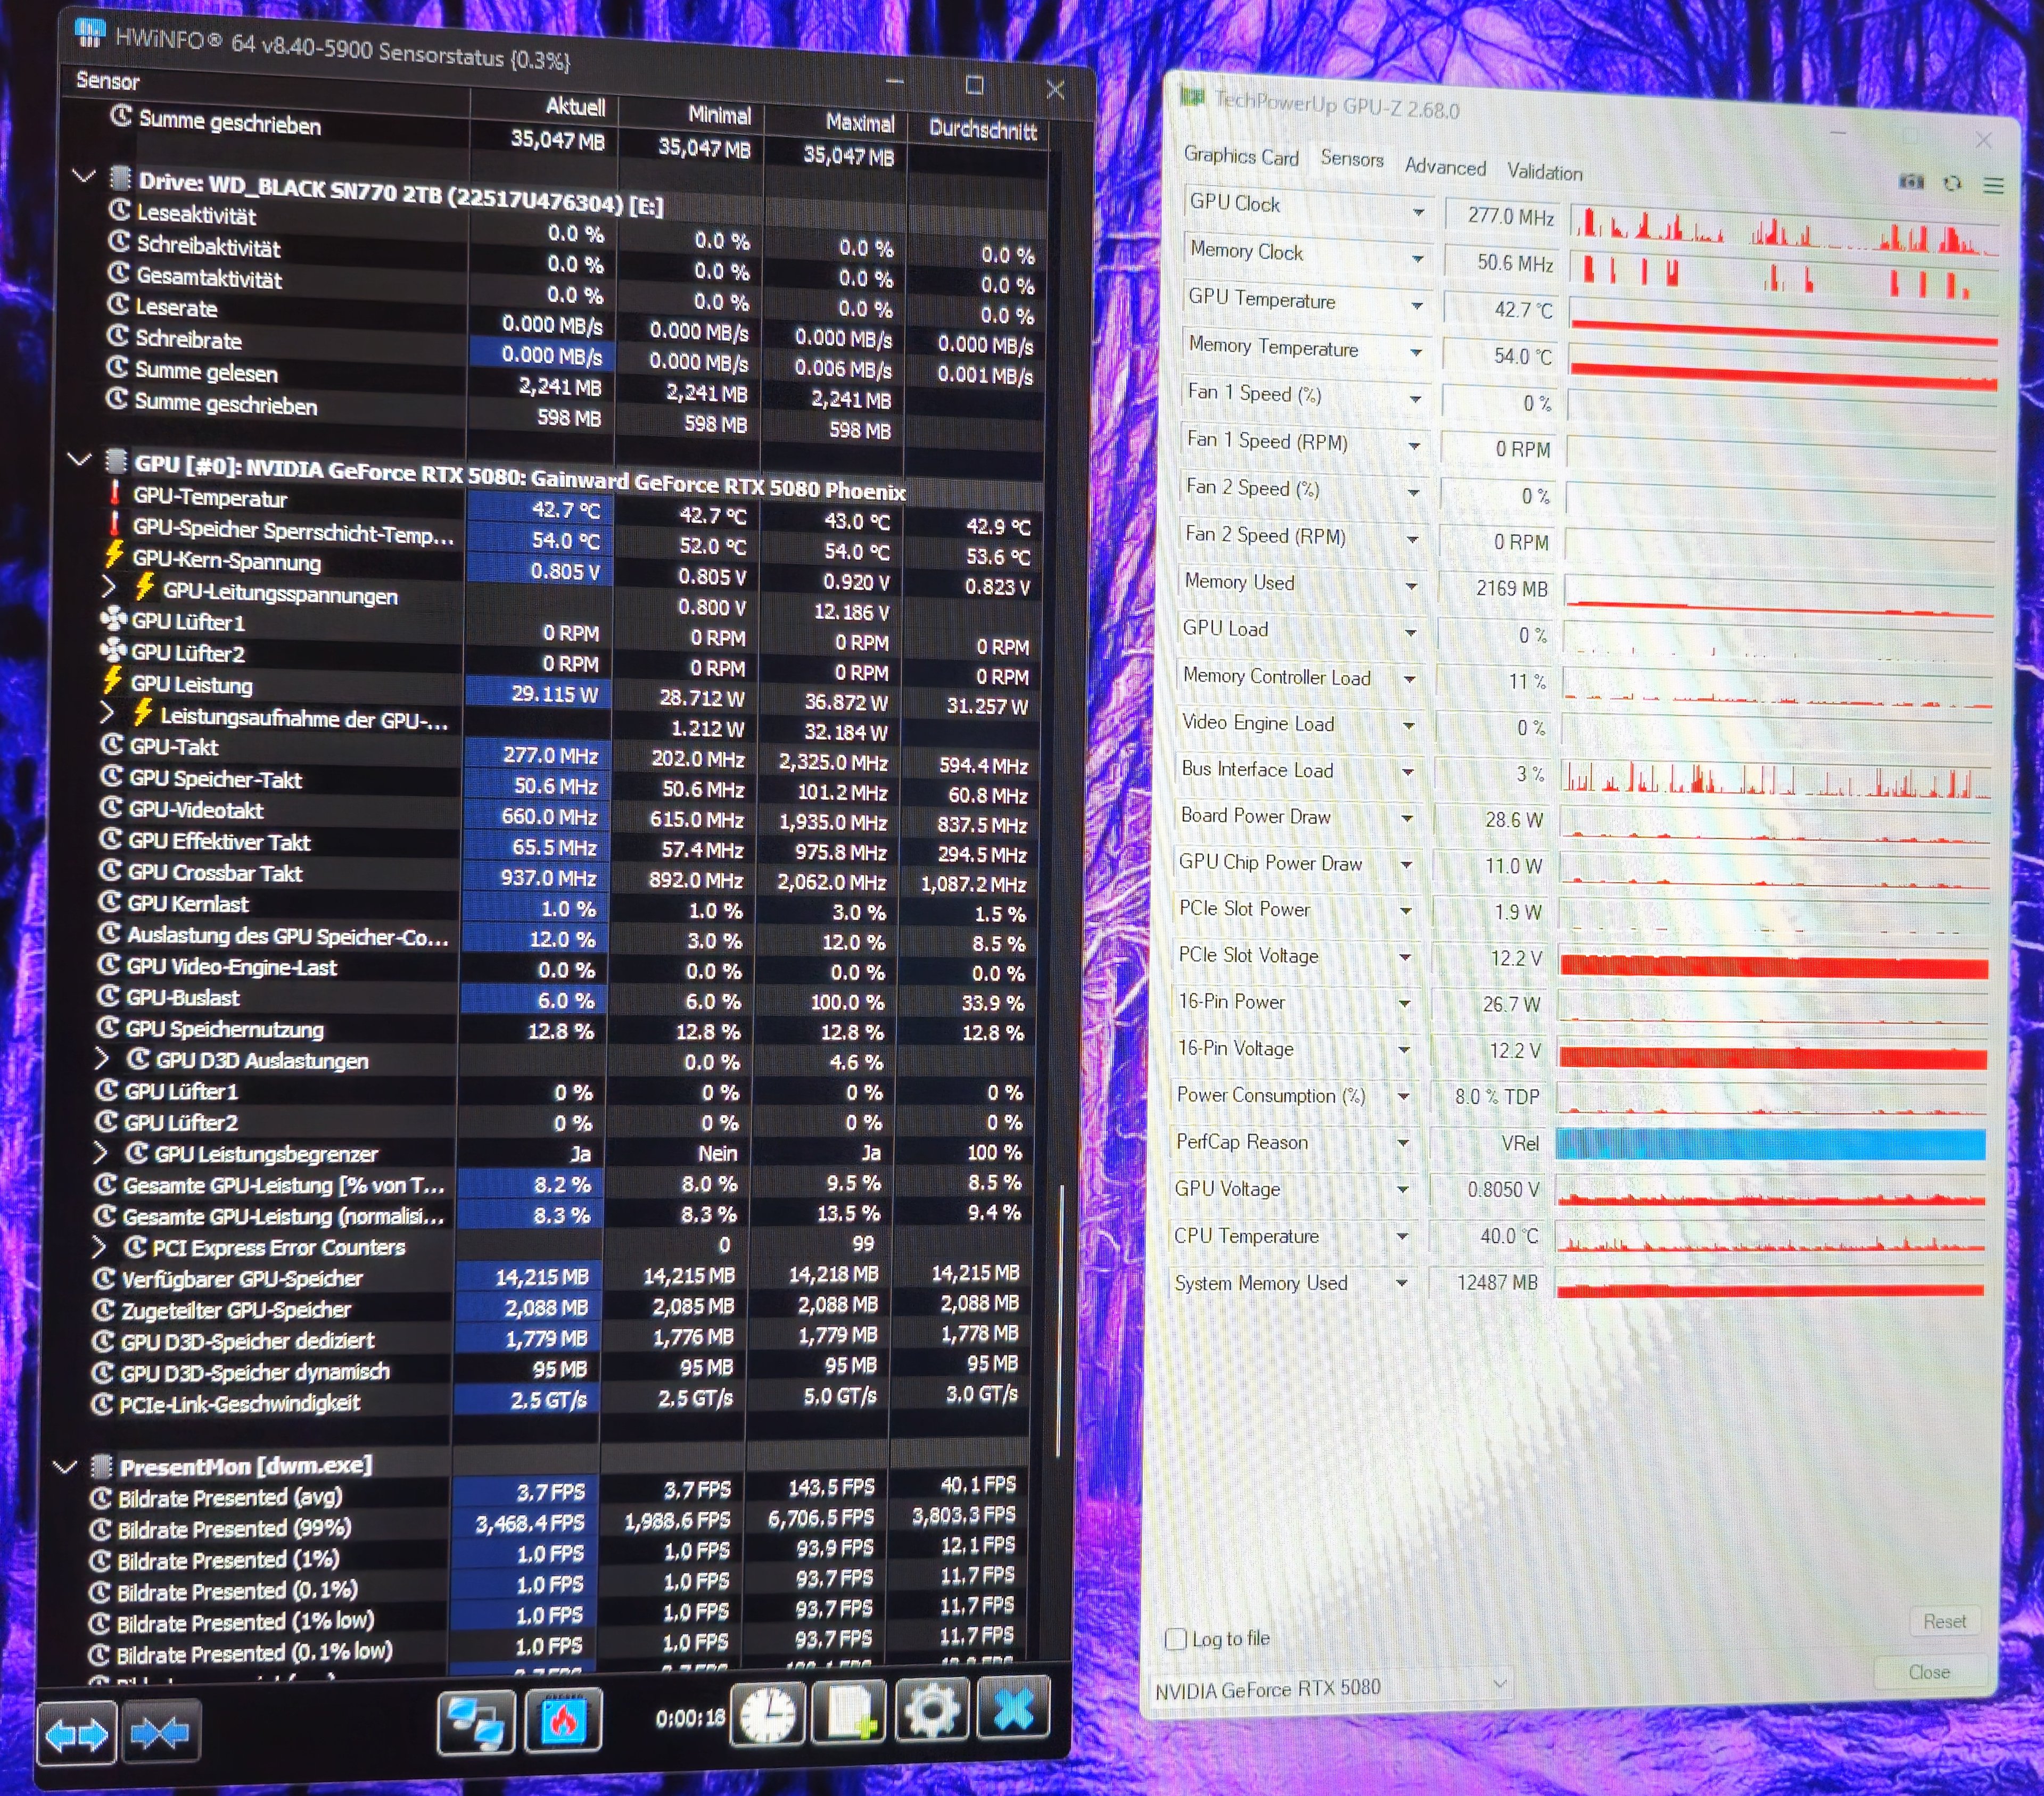This screenshot has width=2044, height=1796.
Task: Open the GPU Clock sensor dropdown arrow
Action: [1418, 212]
